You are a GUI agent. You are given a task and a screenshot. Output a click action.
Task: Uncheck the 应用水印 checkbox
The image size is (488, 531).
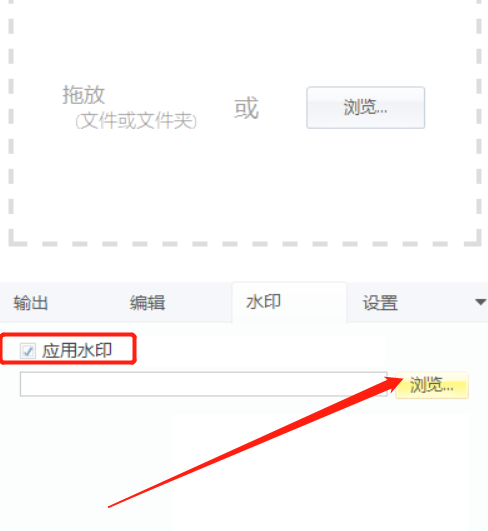tap(28, 351)
